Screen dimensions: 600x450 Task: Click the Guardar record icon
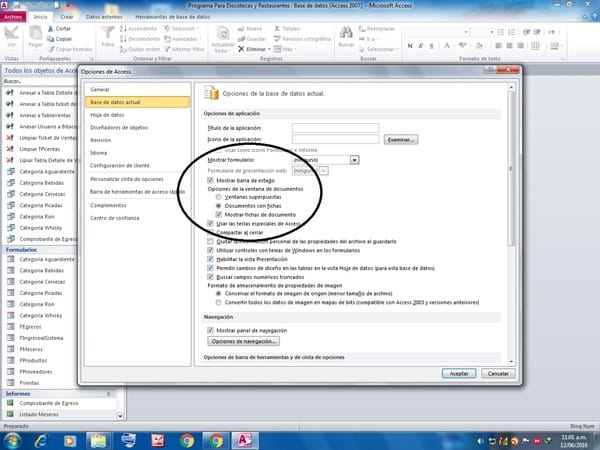coord(241,39)
